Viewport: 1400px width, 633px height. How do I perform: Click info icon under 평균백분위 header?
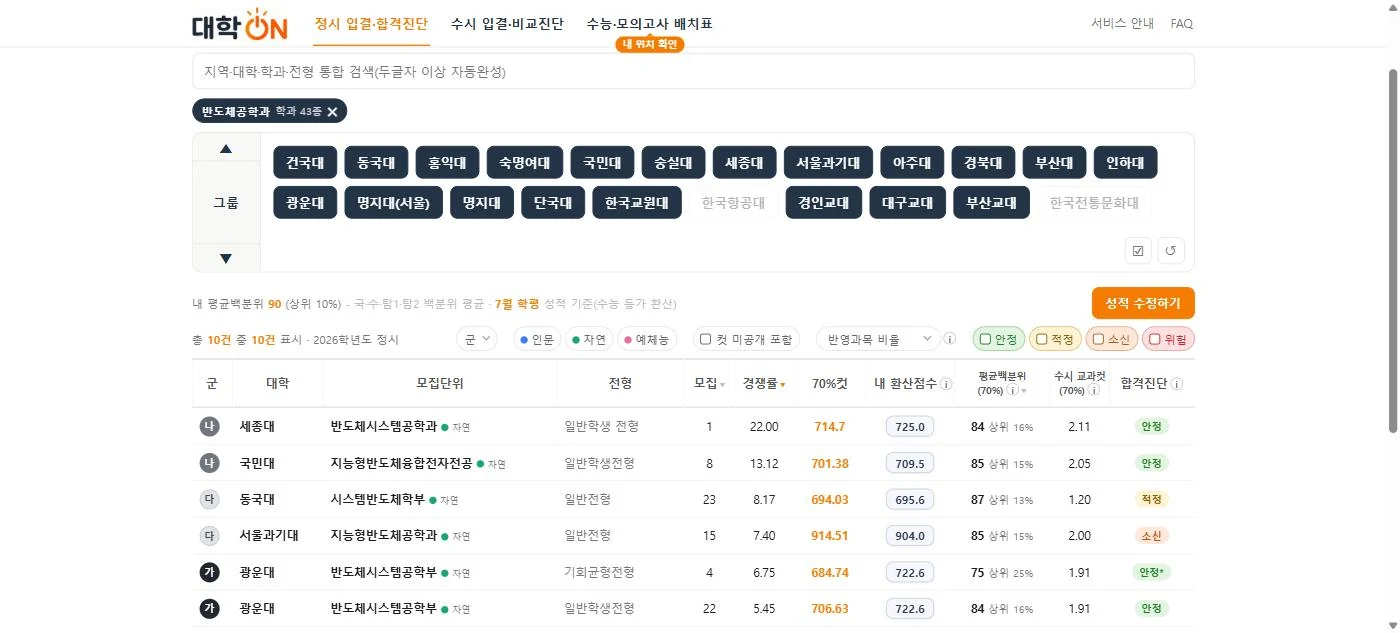pyautogui.click(x=1012, y=391)
